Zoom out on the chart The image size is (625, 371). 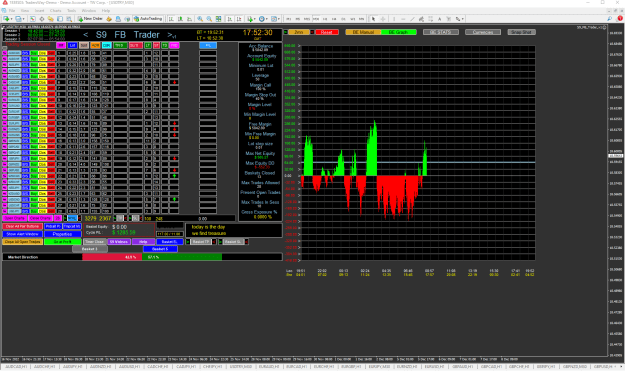coord(209,19)
